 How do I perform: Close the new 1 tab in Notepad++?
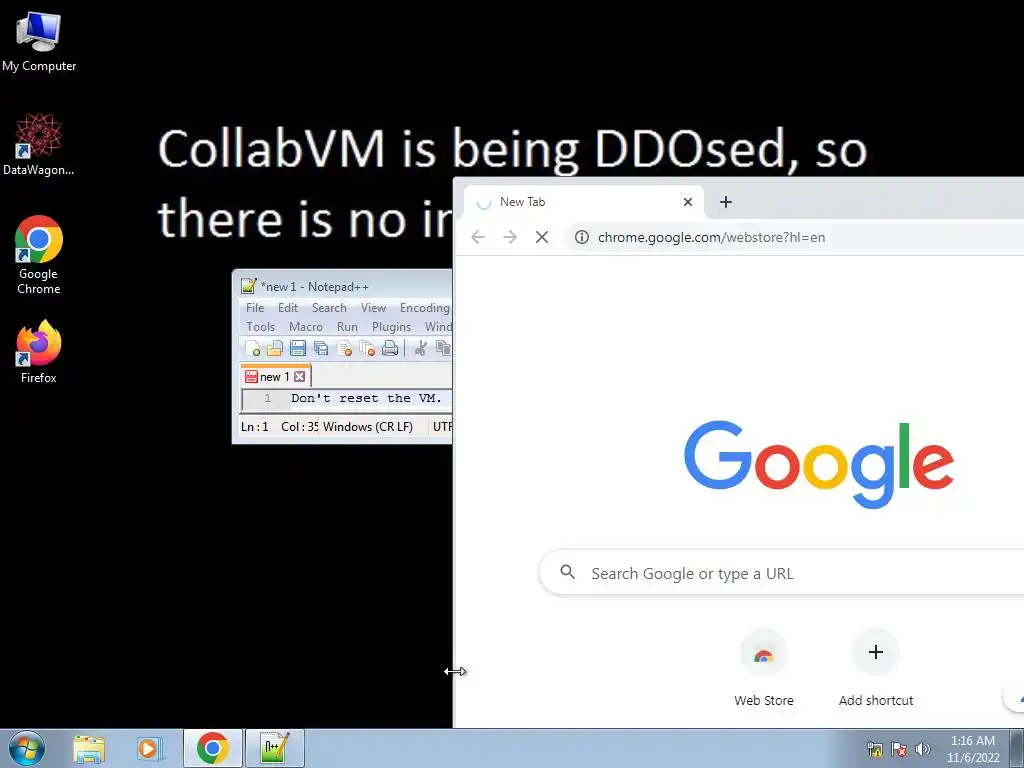(299, 377)
